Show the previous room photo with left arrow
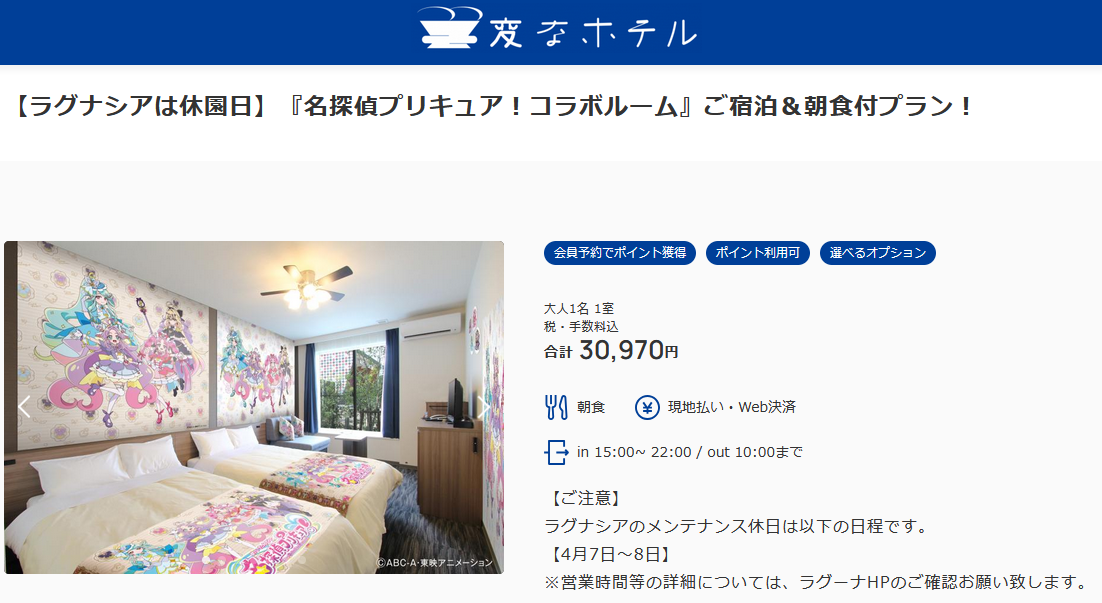The height and width of the screenshot is (603, 1102). pyautogui.click(x=24, y=406)
